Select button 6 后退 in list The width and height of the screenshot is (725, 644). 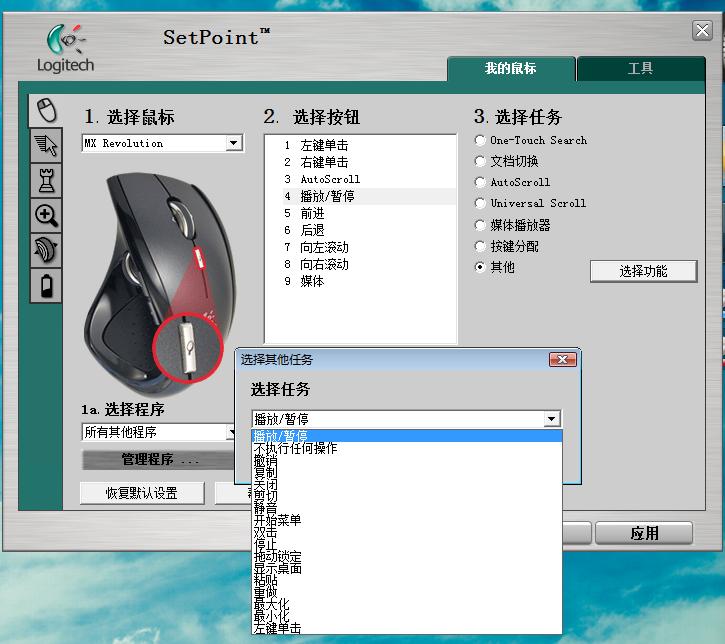pos(369,230)
